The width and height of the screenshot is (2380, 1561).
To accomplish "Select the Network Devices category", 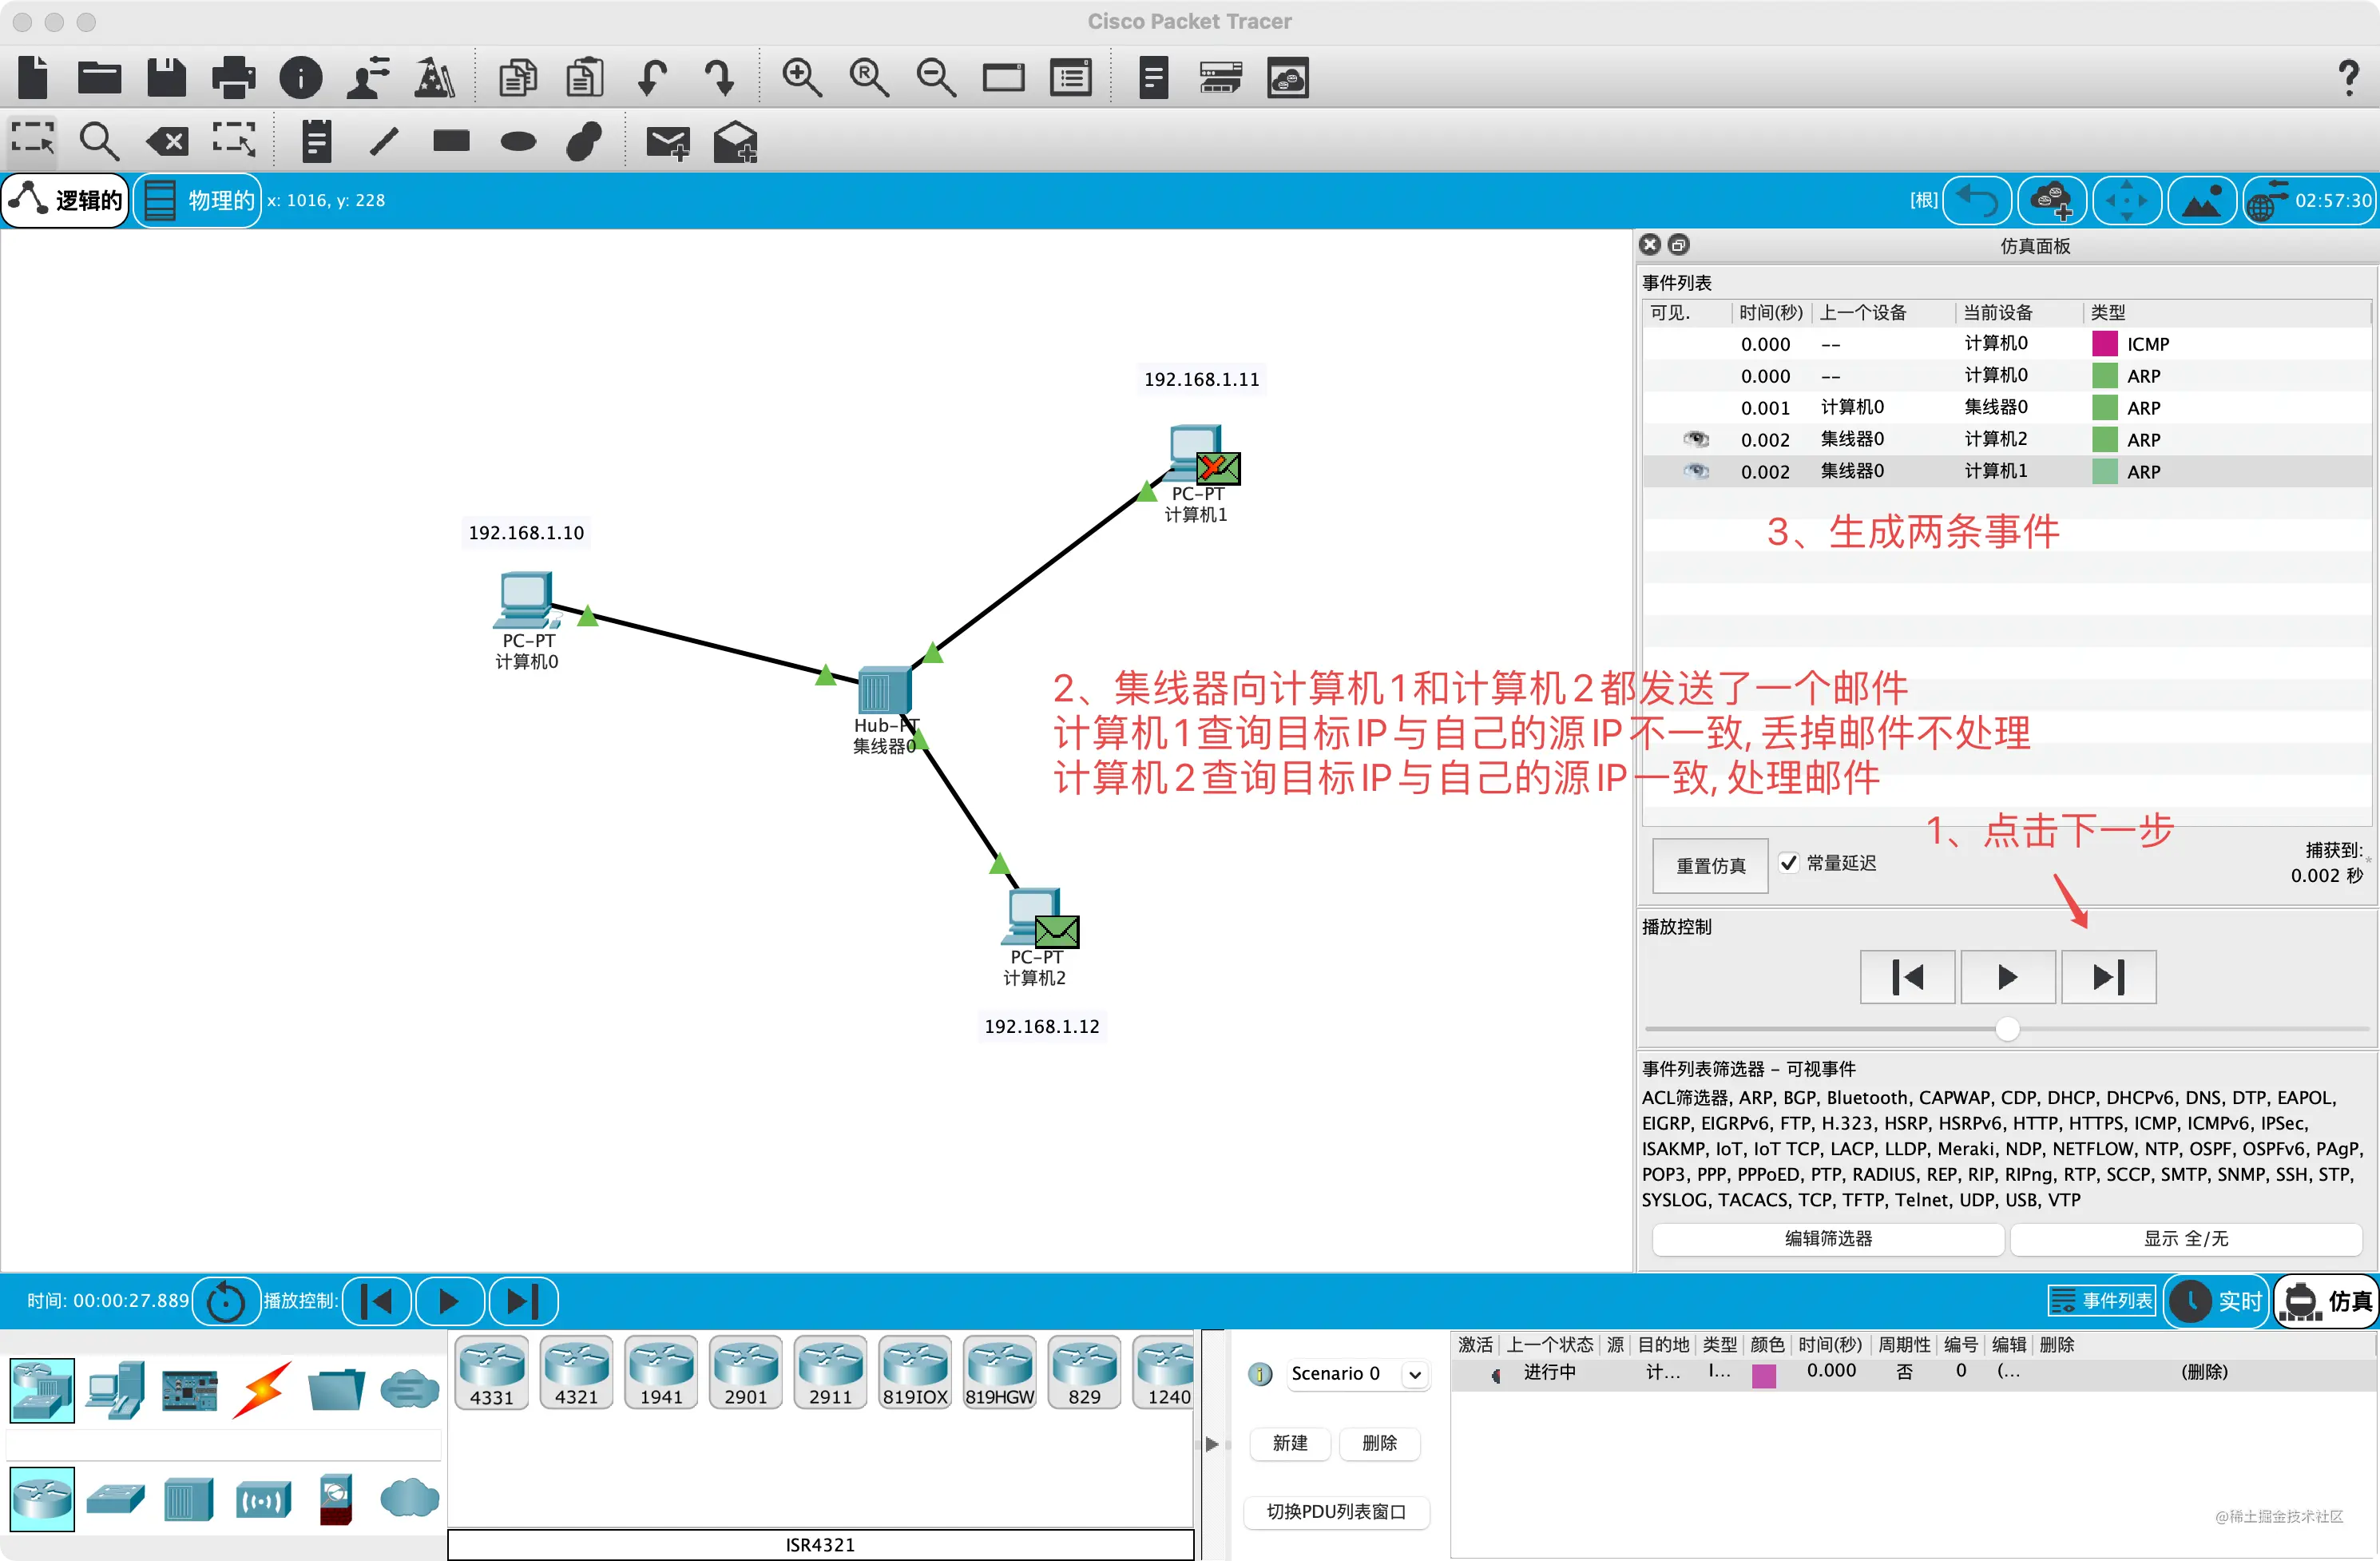I will pos(42,1390).
